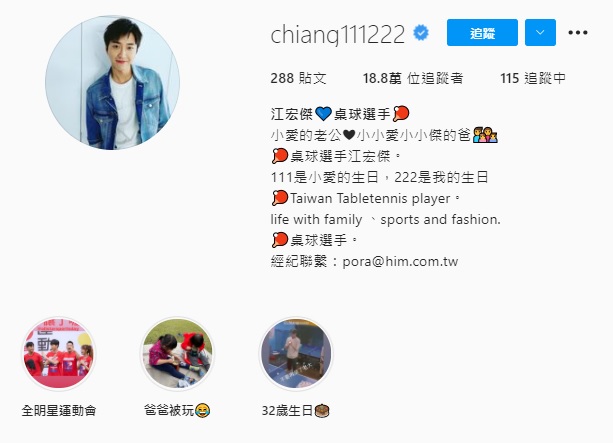The width and height of the screenshot is (613, 443).
Task: Click the family emoji in bio
Action: 485,135
